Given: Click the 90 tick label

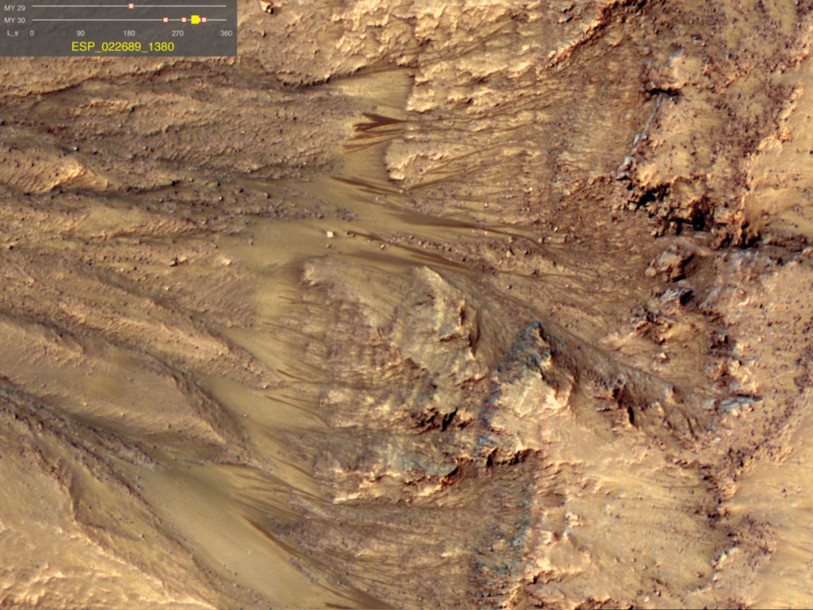Looking at the screenshot, I should [x=80, y=33].
